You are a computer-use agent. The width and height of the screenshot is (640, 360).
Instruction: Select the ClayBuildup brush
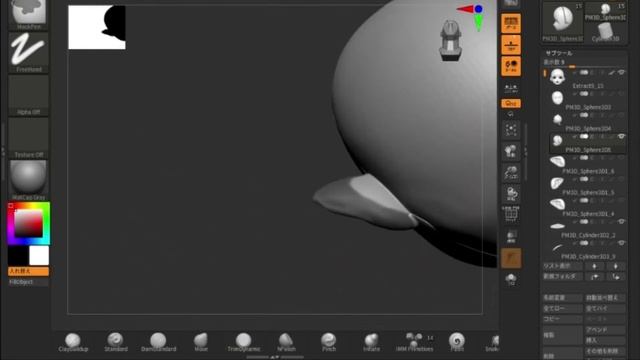click(73, 342)
